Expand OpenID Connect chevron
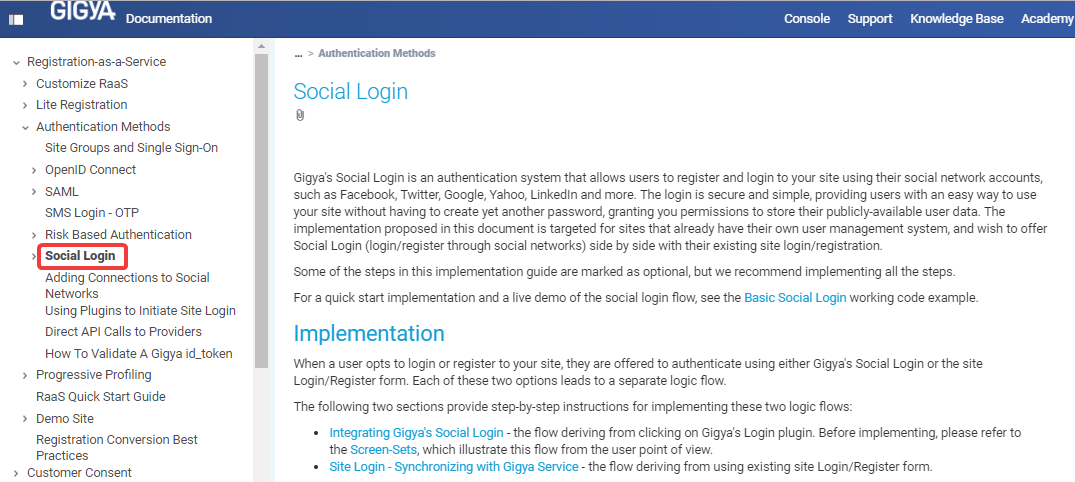This screenshot has width=1075, height=482. 34,170
